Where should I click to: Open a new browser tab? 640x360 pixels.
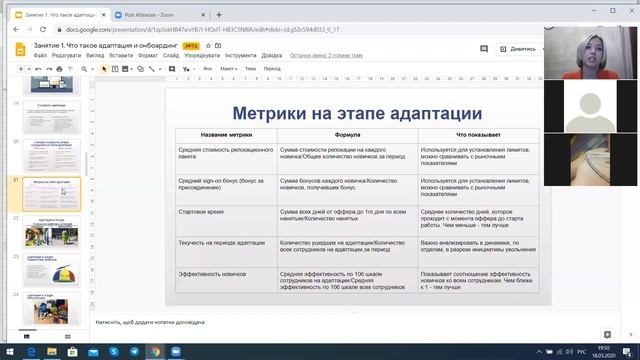[219, 15]
